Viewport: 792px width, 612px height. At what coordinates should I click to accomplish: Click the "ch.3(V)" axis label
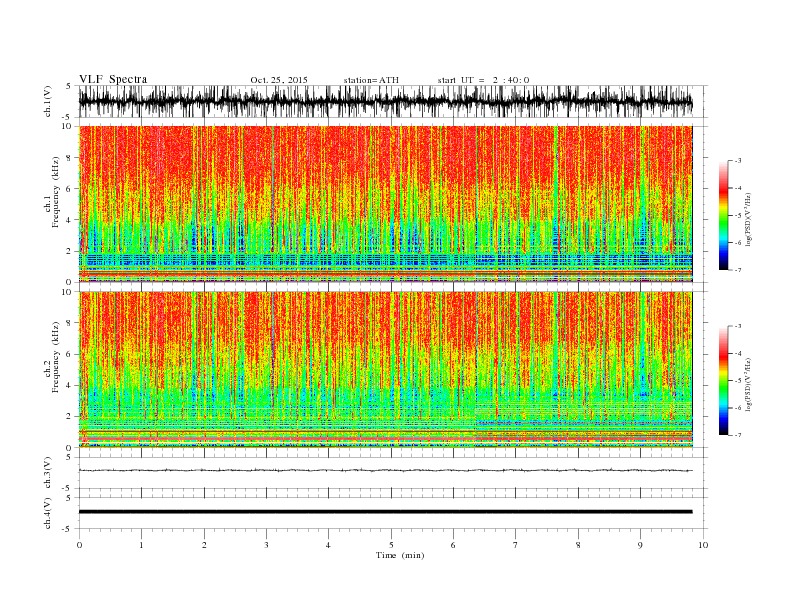(x=48, y=473)
